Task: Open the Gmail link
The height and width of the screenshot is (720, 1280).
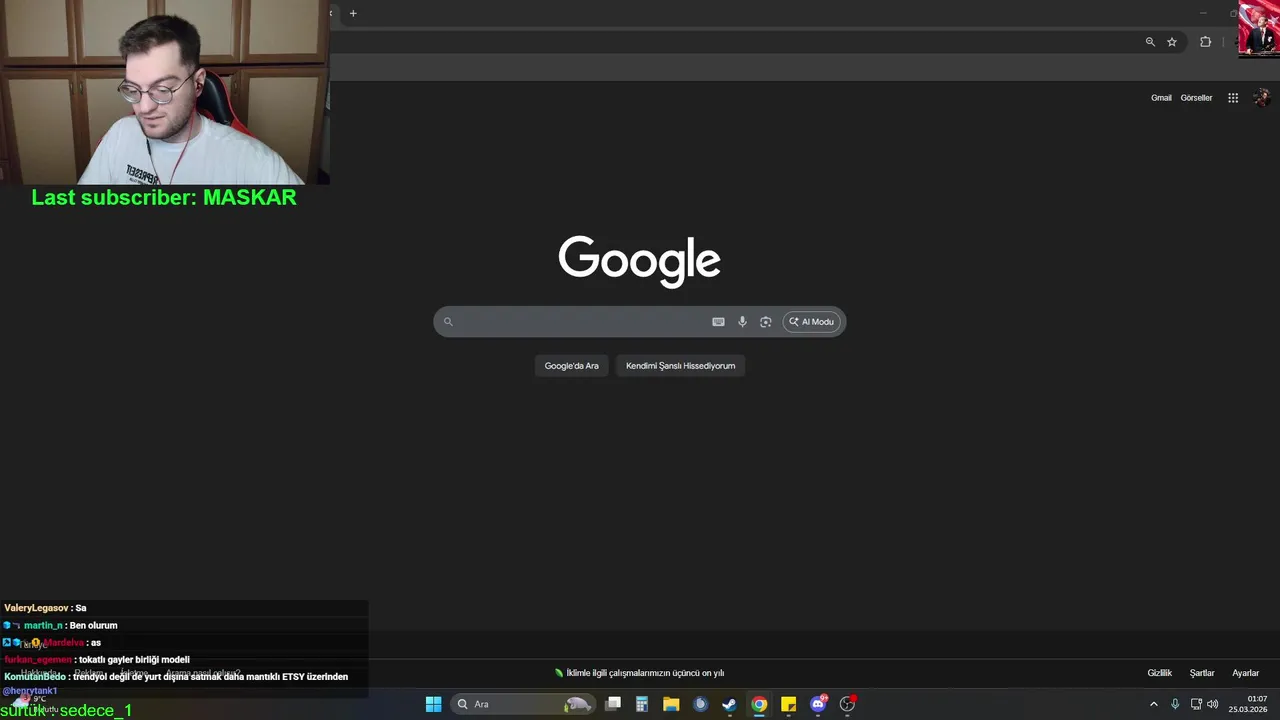Action: [x=1161, y=98]
